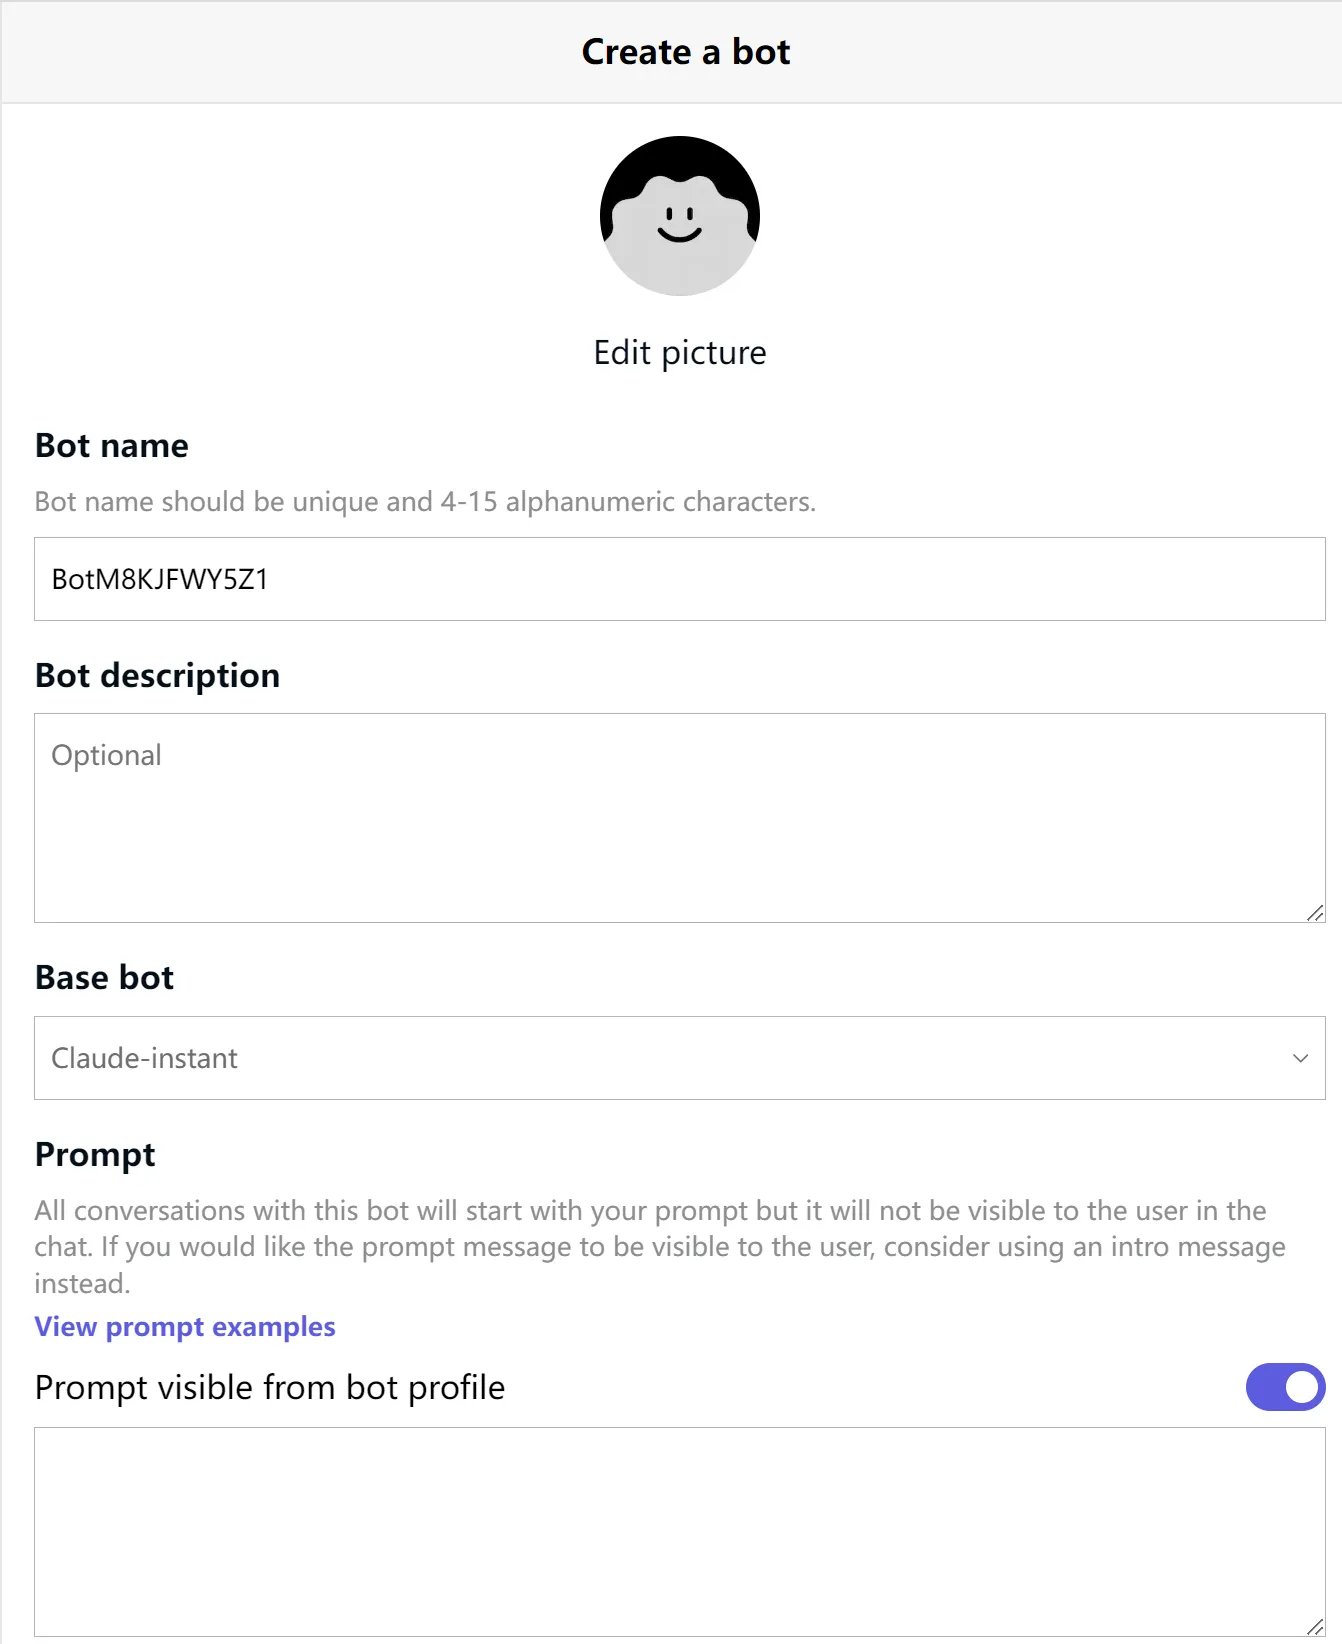
Task: Click the Edit picture link
Action: (680, 353)
